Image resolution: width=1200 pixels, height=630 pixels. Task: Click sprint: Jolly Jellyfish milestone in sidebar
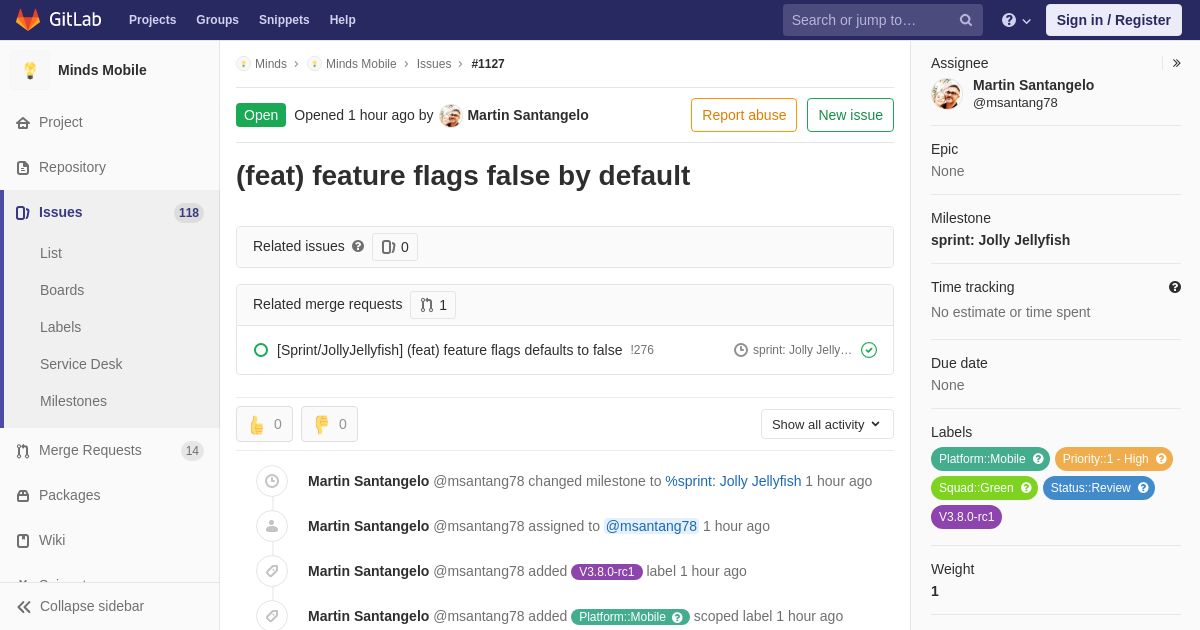pyautogui.click(x=1000, y=240)
